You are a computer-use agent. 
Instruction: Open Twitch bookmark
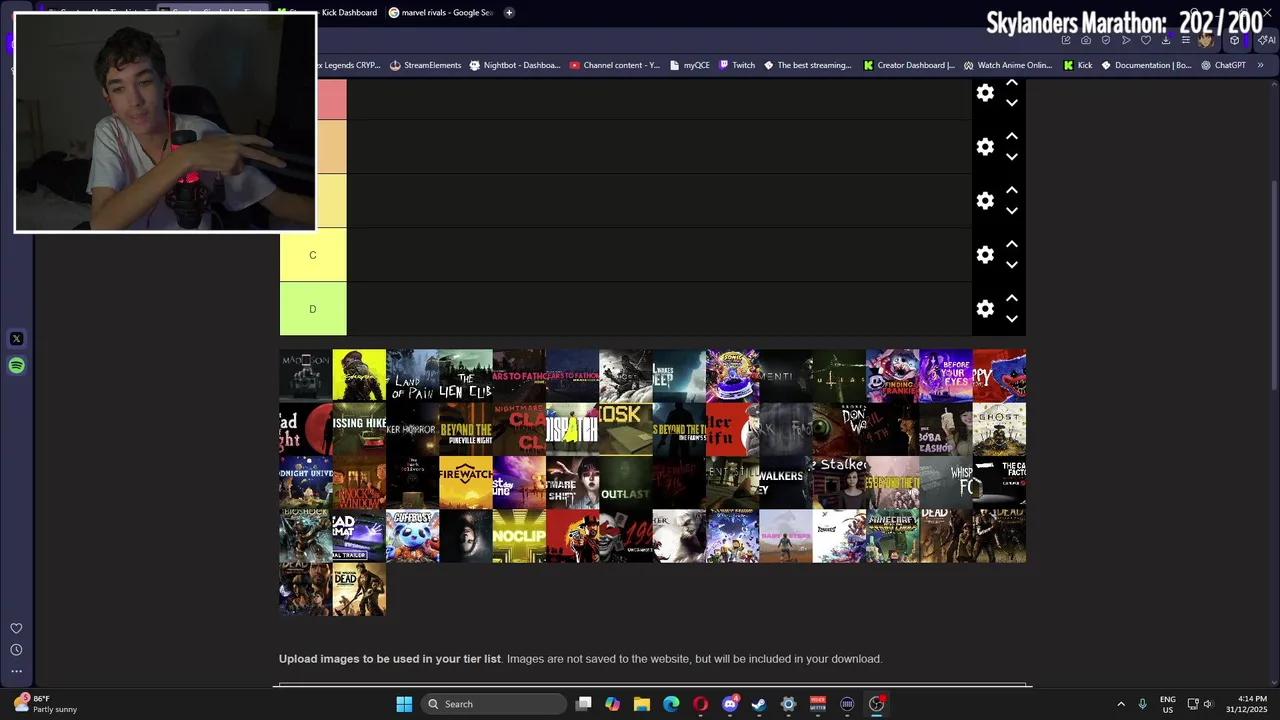[x=737, y=65]
